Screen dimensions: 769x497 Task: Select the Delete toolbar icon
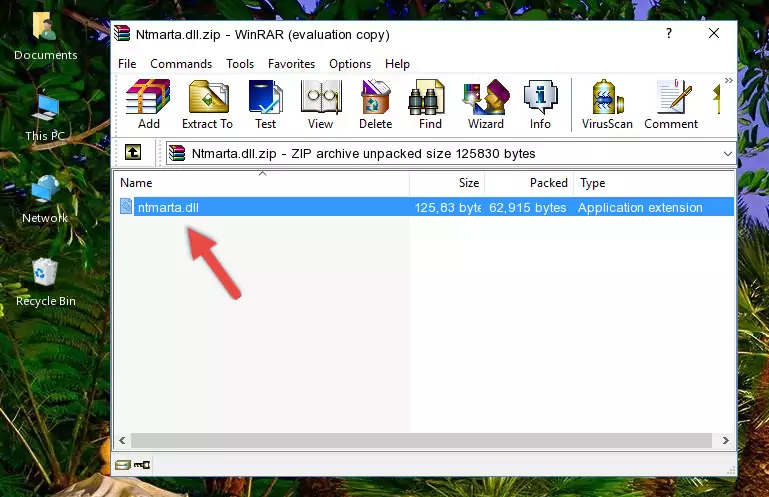tap(376, 104)
